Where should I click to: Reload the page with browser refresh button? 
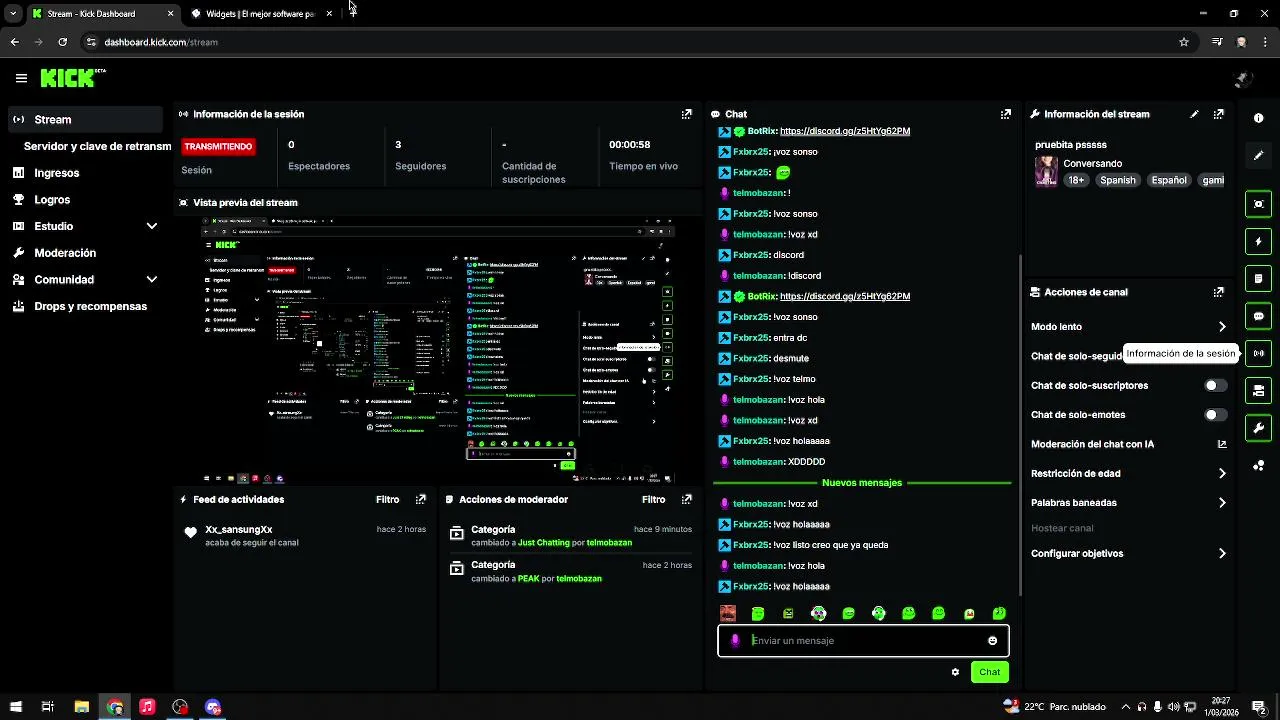[62, 42]
